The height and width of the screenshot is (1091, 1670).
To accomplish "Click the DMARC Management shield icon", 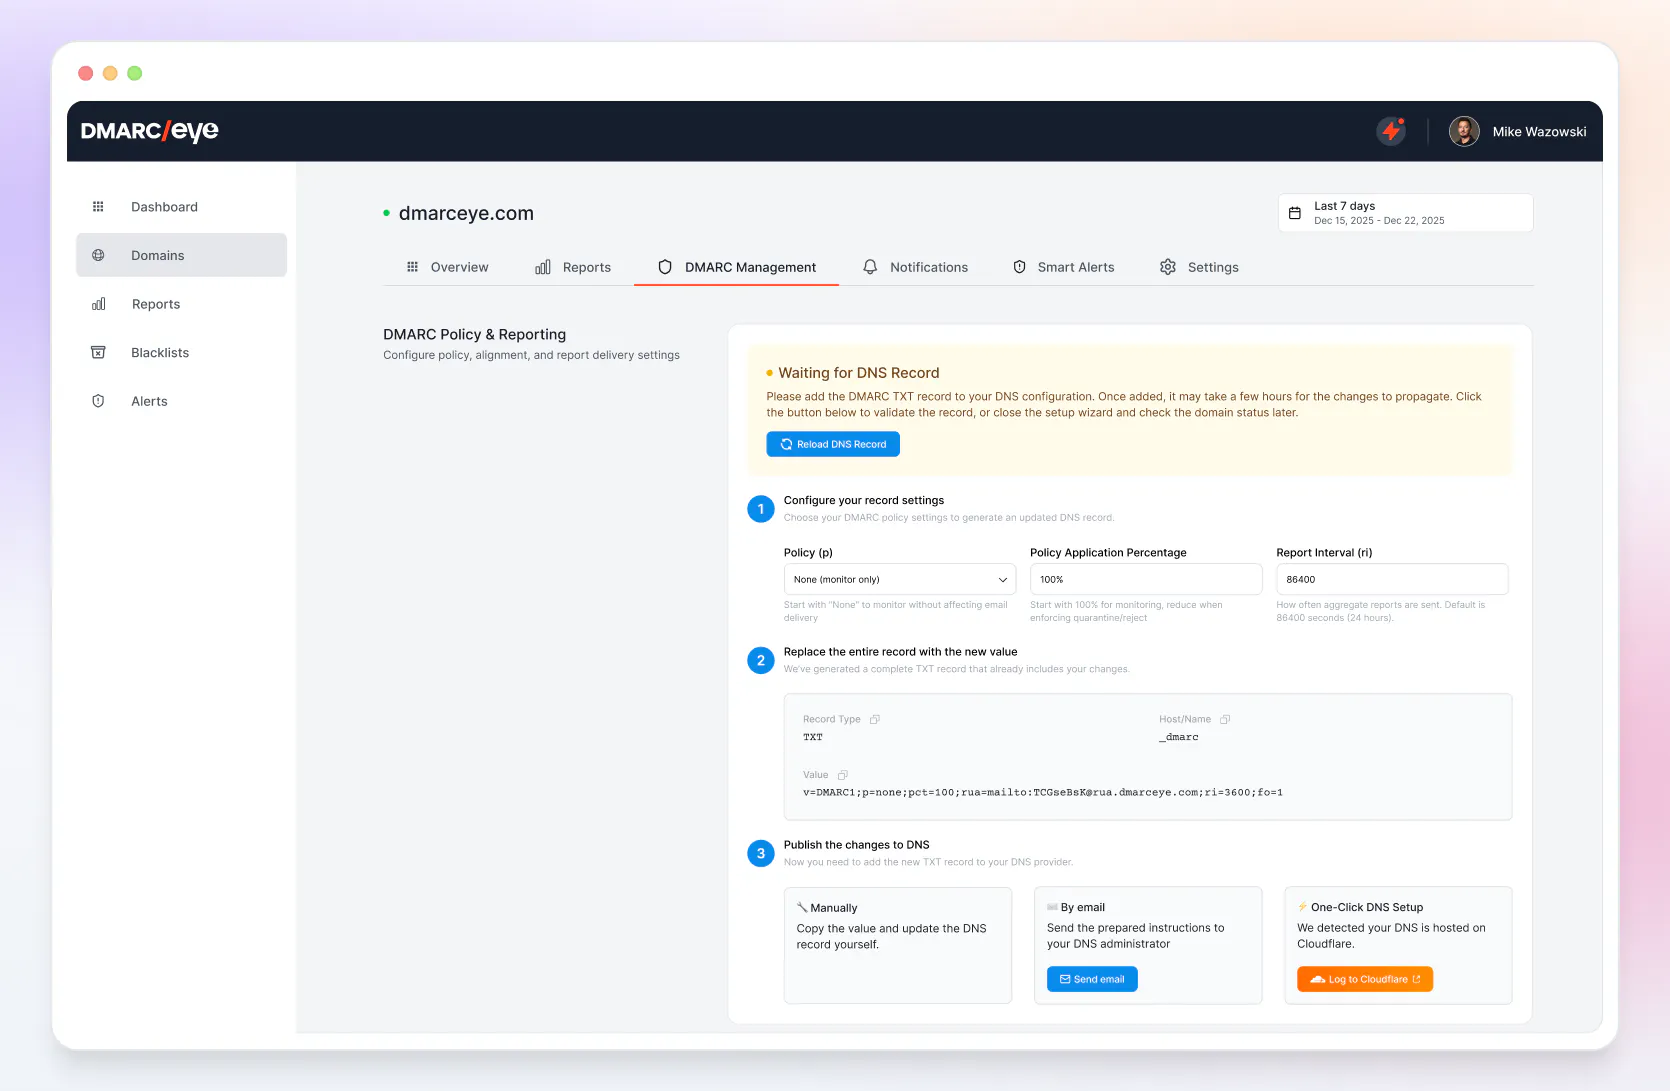I will coord(665,267).
